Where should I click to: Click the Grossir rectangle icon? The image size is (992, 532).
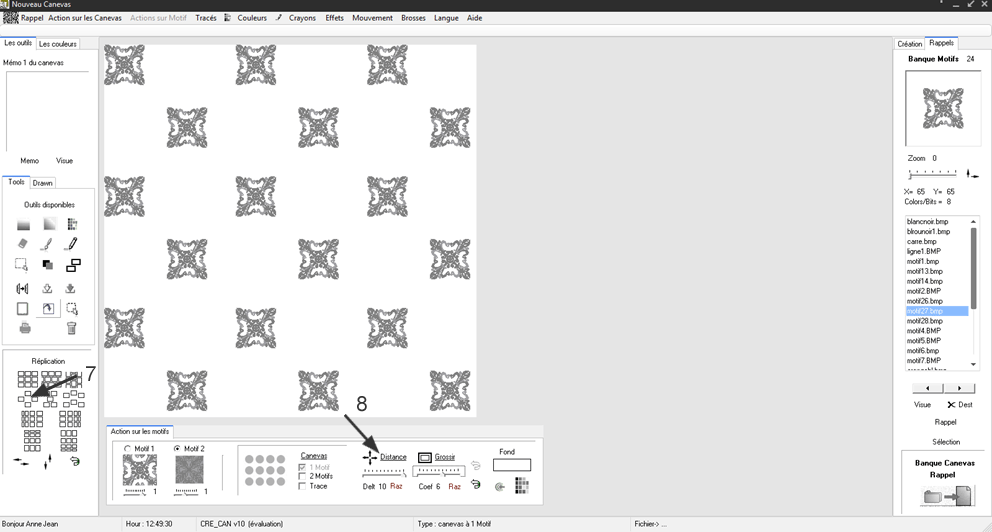coord(424,456)
